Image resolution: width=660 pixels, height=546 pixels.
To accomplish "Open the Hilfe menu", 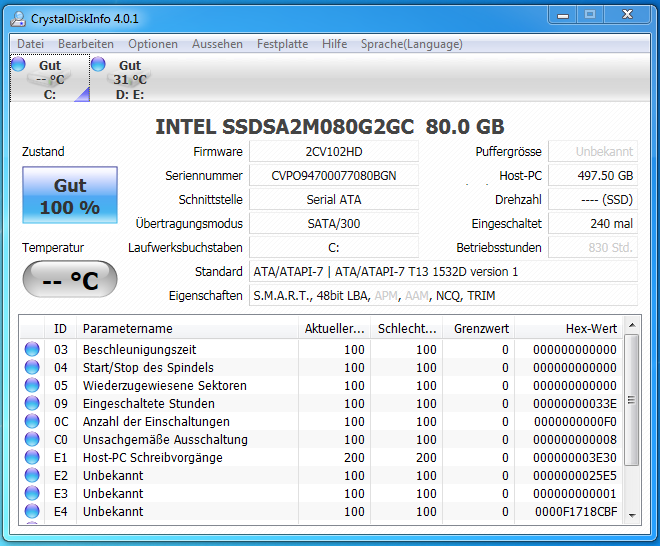I will click(x=335, y=44).
